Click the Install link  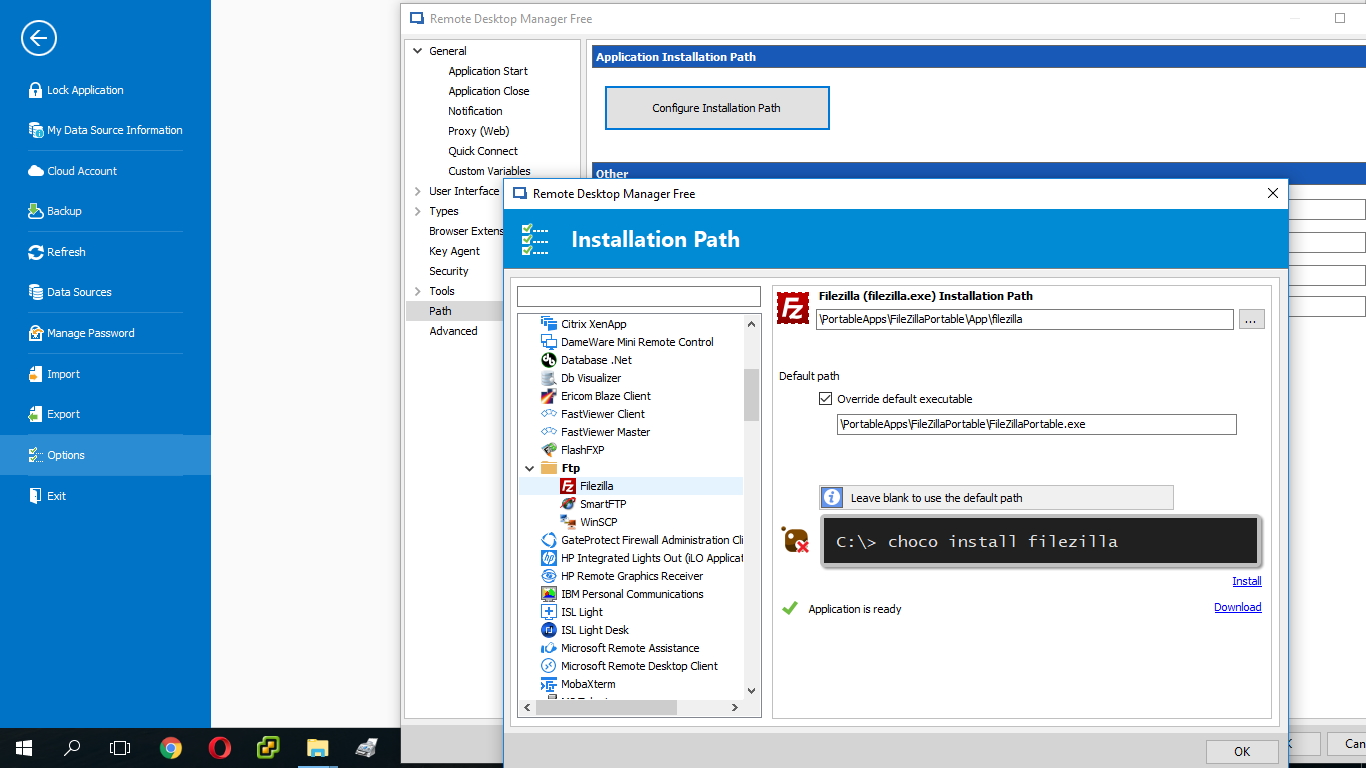coord(1247,581)
